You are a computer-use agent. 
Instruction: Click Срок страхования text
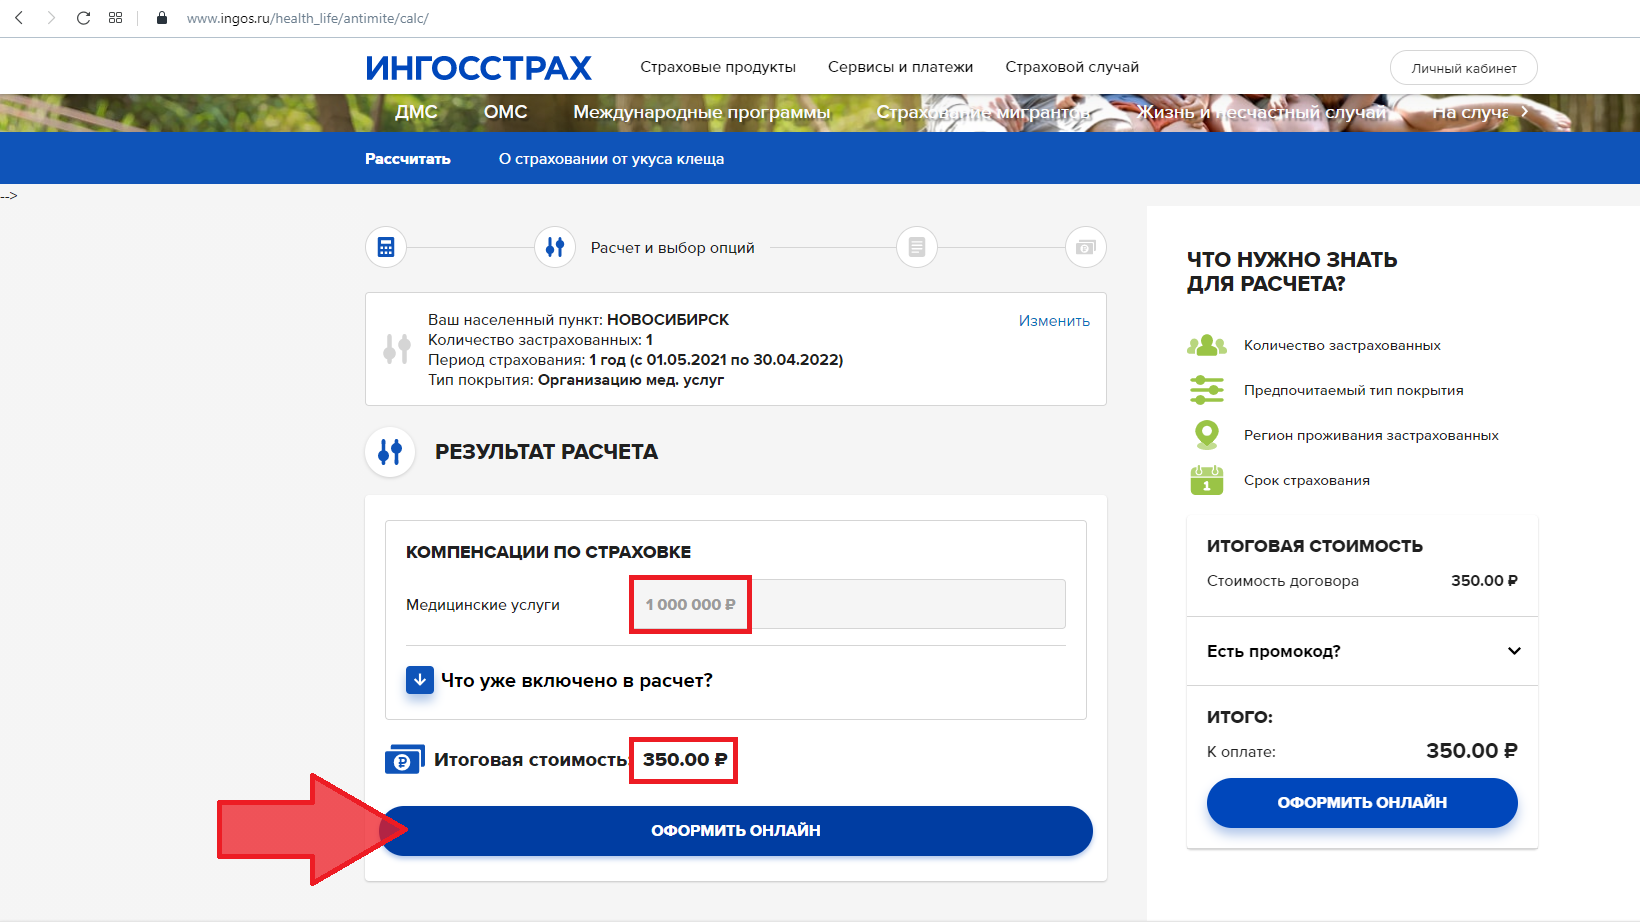click(1307, 480)
